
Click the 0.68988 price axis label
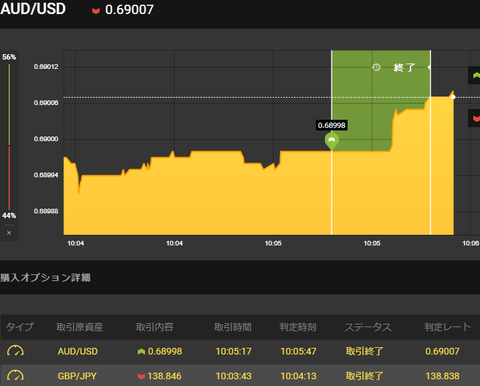[x=46, y=211]
